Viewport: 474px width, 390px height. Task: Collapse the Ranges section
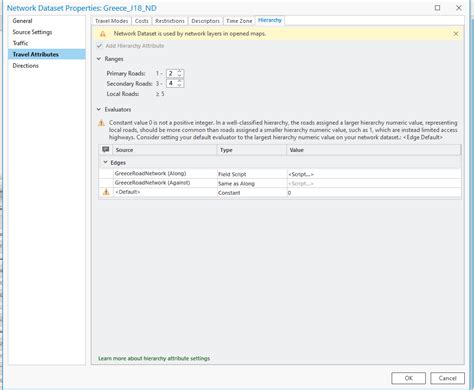(99, 59)
